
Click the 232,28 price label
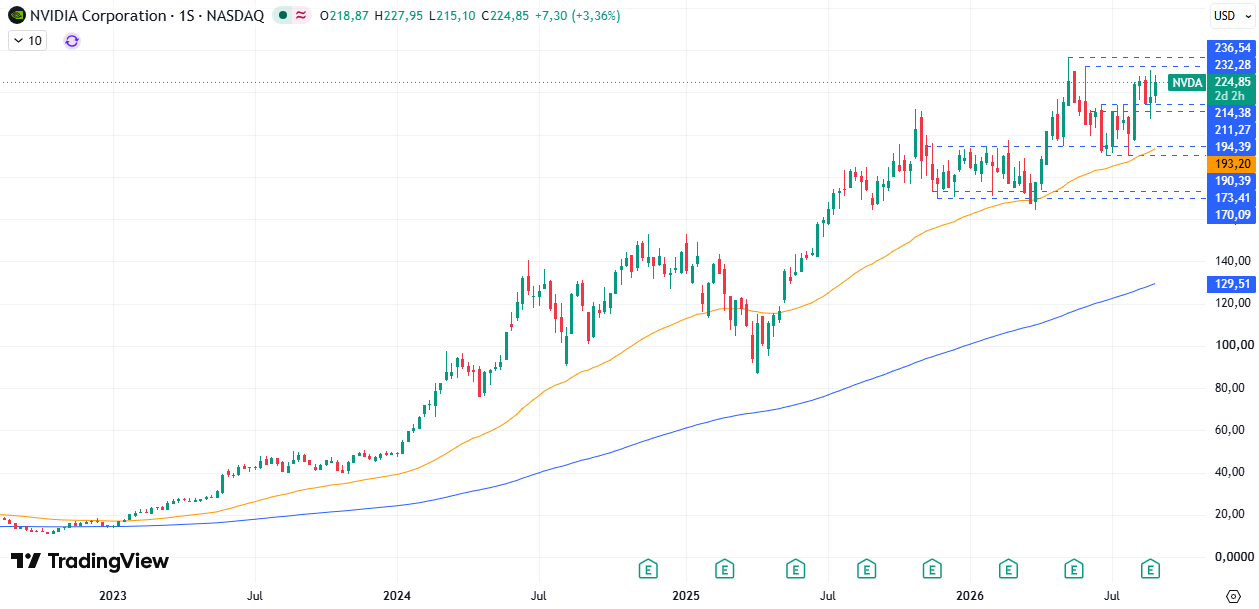(x=1232, y=64)
